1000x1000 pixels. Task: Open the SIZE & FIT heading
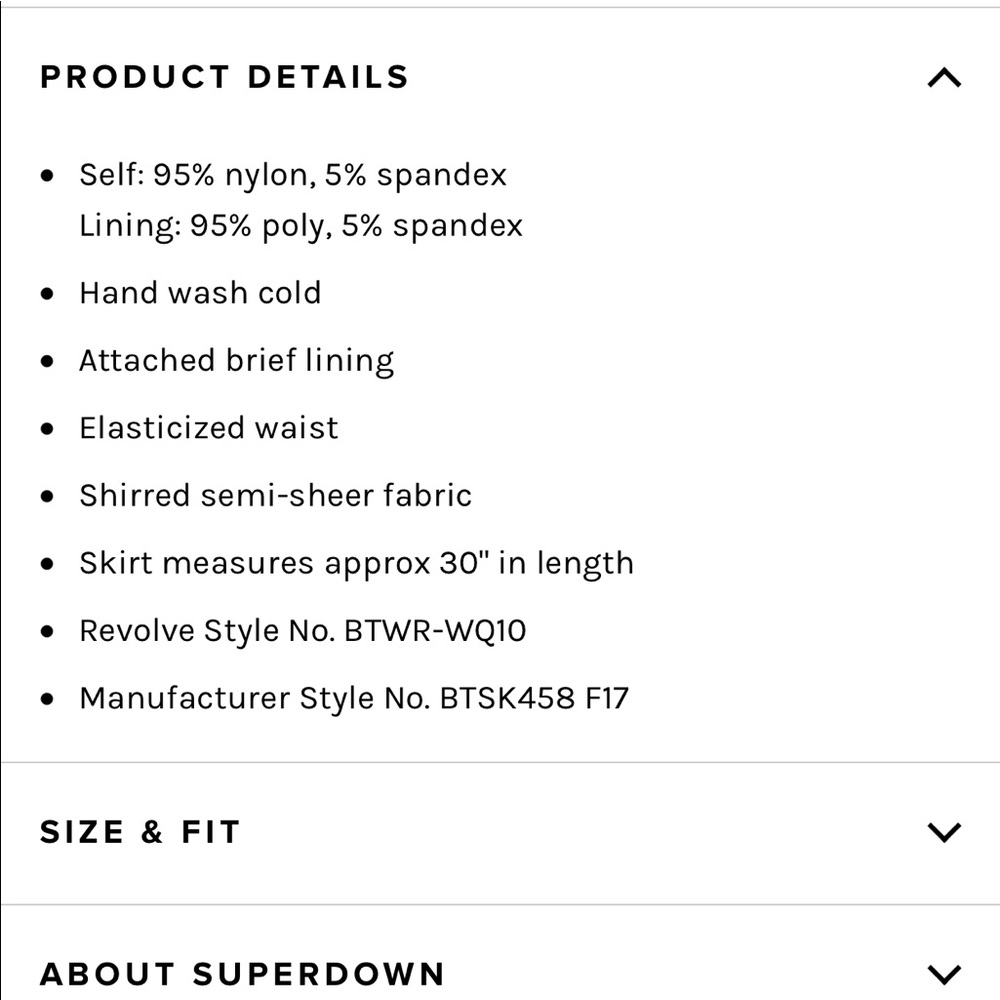pos(140,830)
